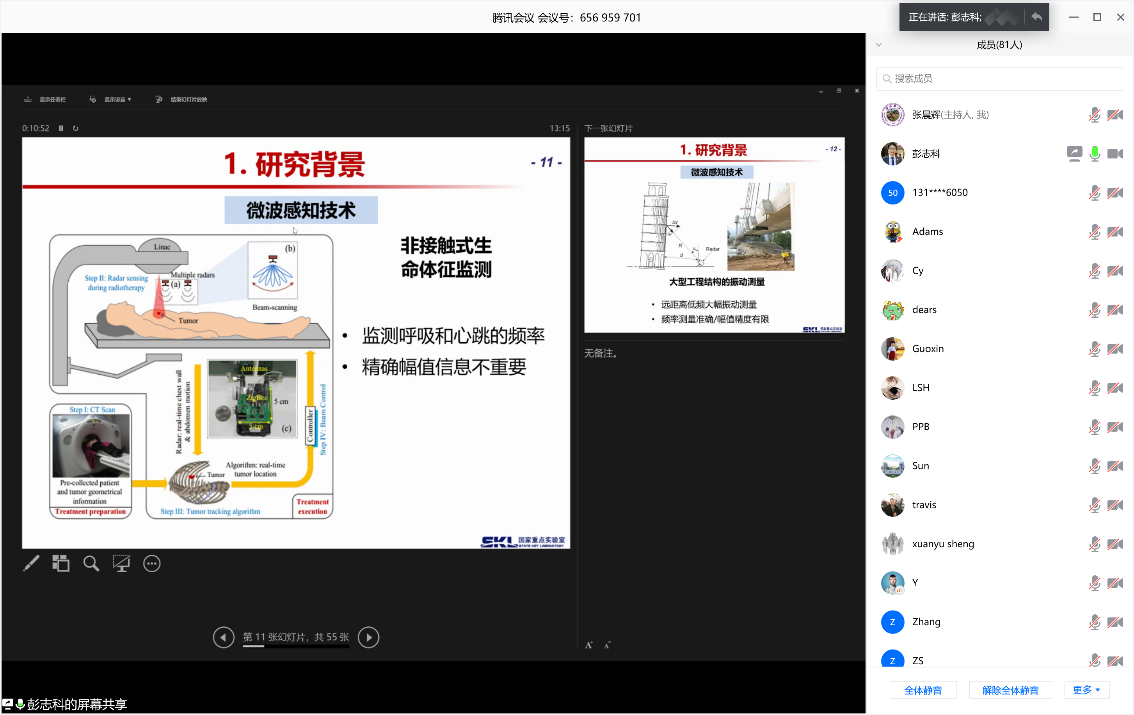This screenshot has width=1134, height=715.
Task: Black out the slideshow screen
Action: (121, 563)
